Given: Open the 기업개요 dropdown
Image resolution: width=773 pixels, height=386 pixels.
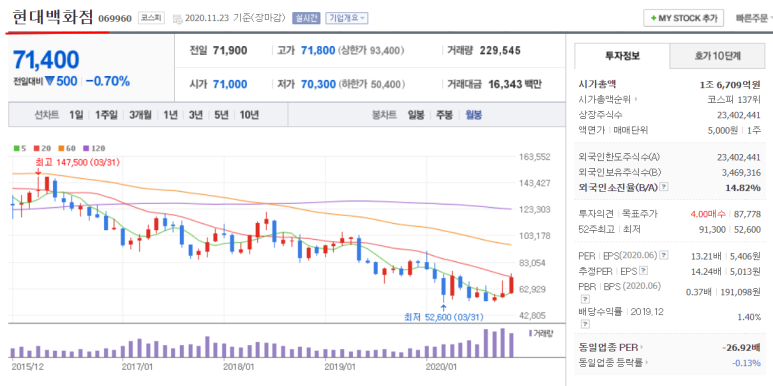Looking at the screenshot, I should point(348,18).
